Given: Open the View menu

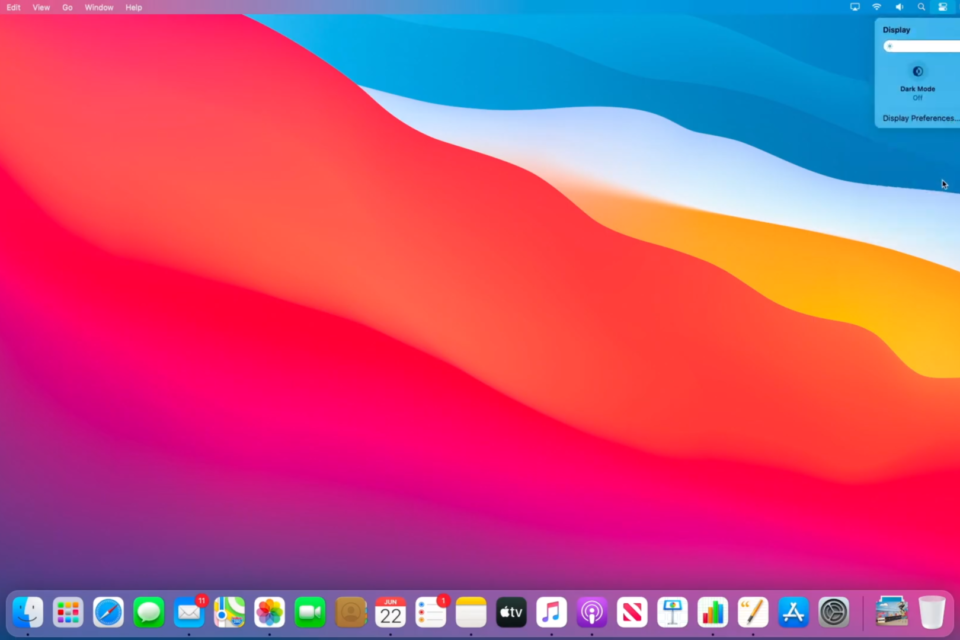Looking at the screenshot, I should pyautogui.click(x=41, y=7).
